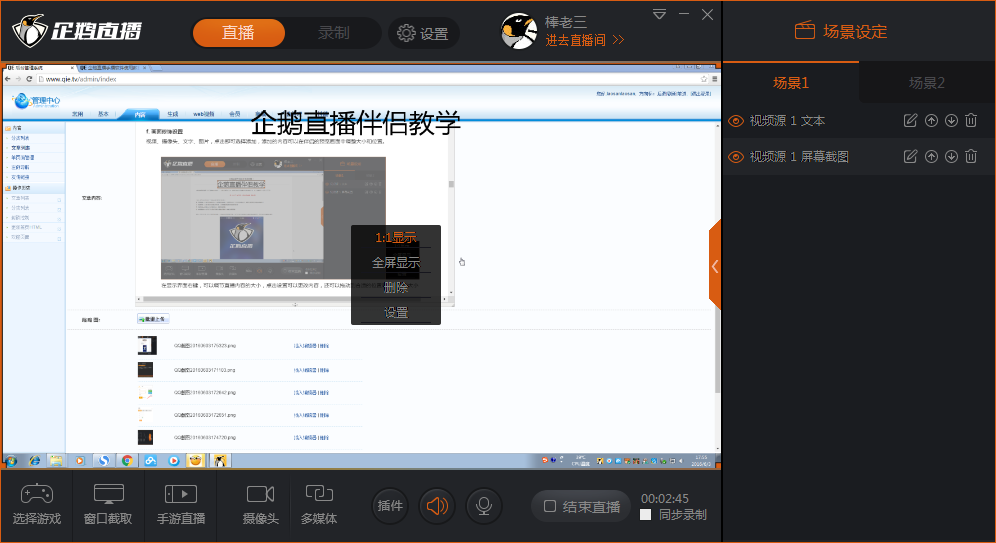The width and height of the screenshot is (996, 543).
Task: Delete the 视频源 1 文本 source
Action: (971, 120)
